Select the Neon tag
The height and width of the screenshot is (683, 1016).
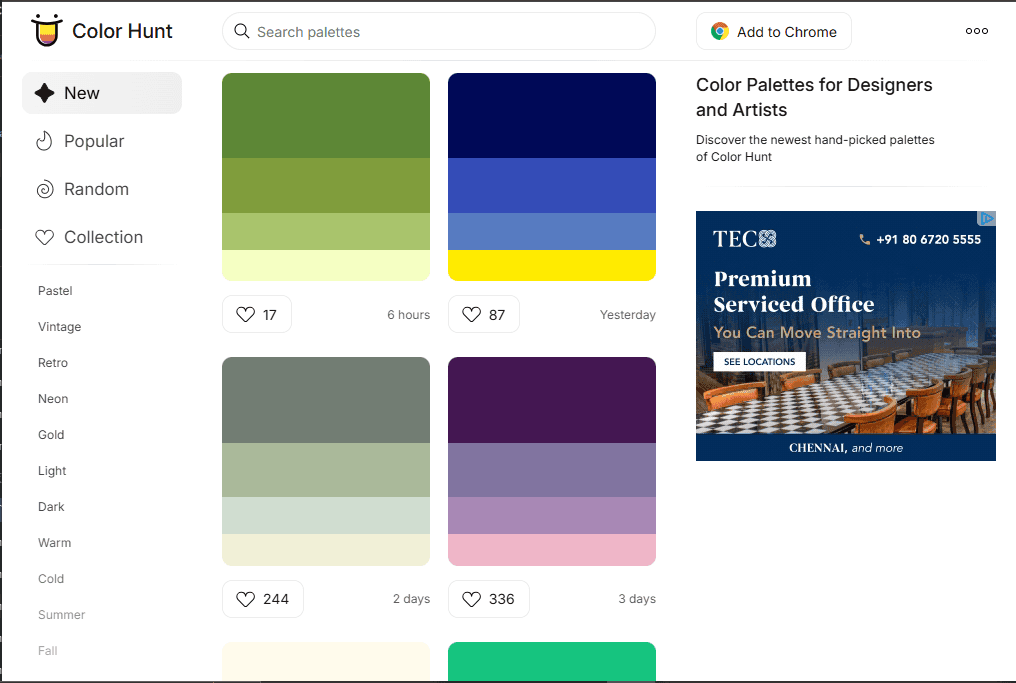pyautogui.click(x=53, y=399)
